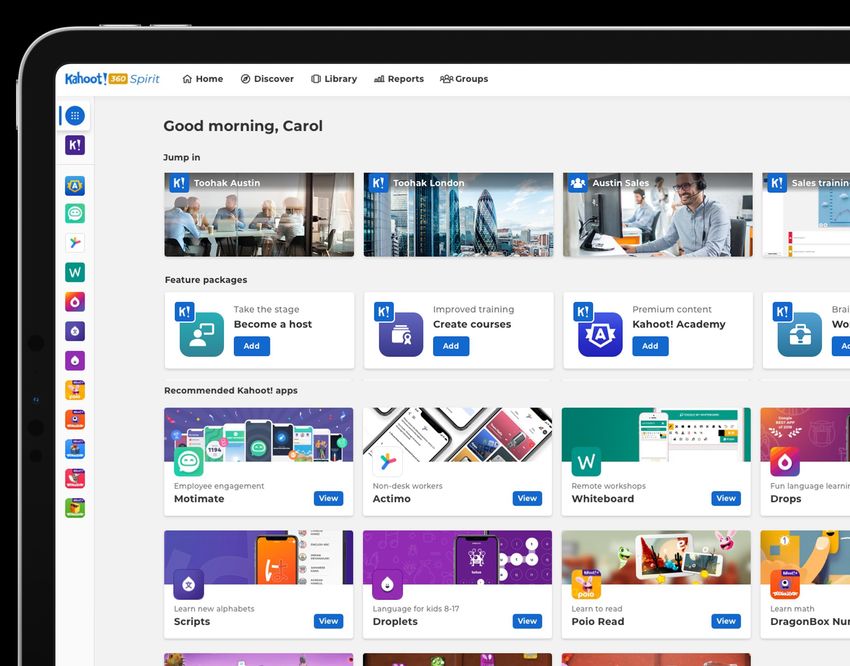Screen dimensions: 850x666
Task: View the Droplets app
Action: pyautogui.click(x=527, y=621)
